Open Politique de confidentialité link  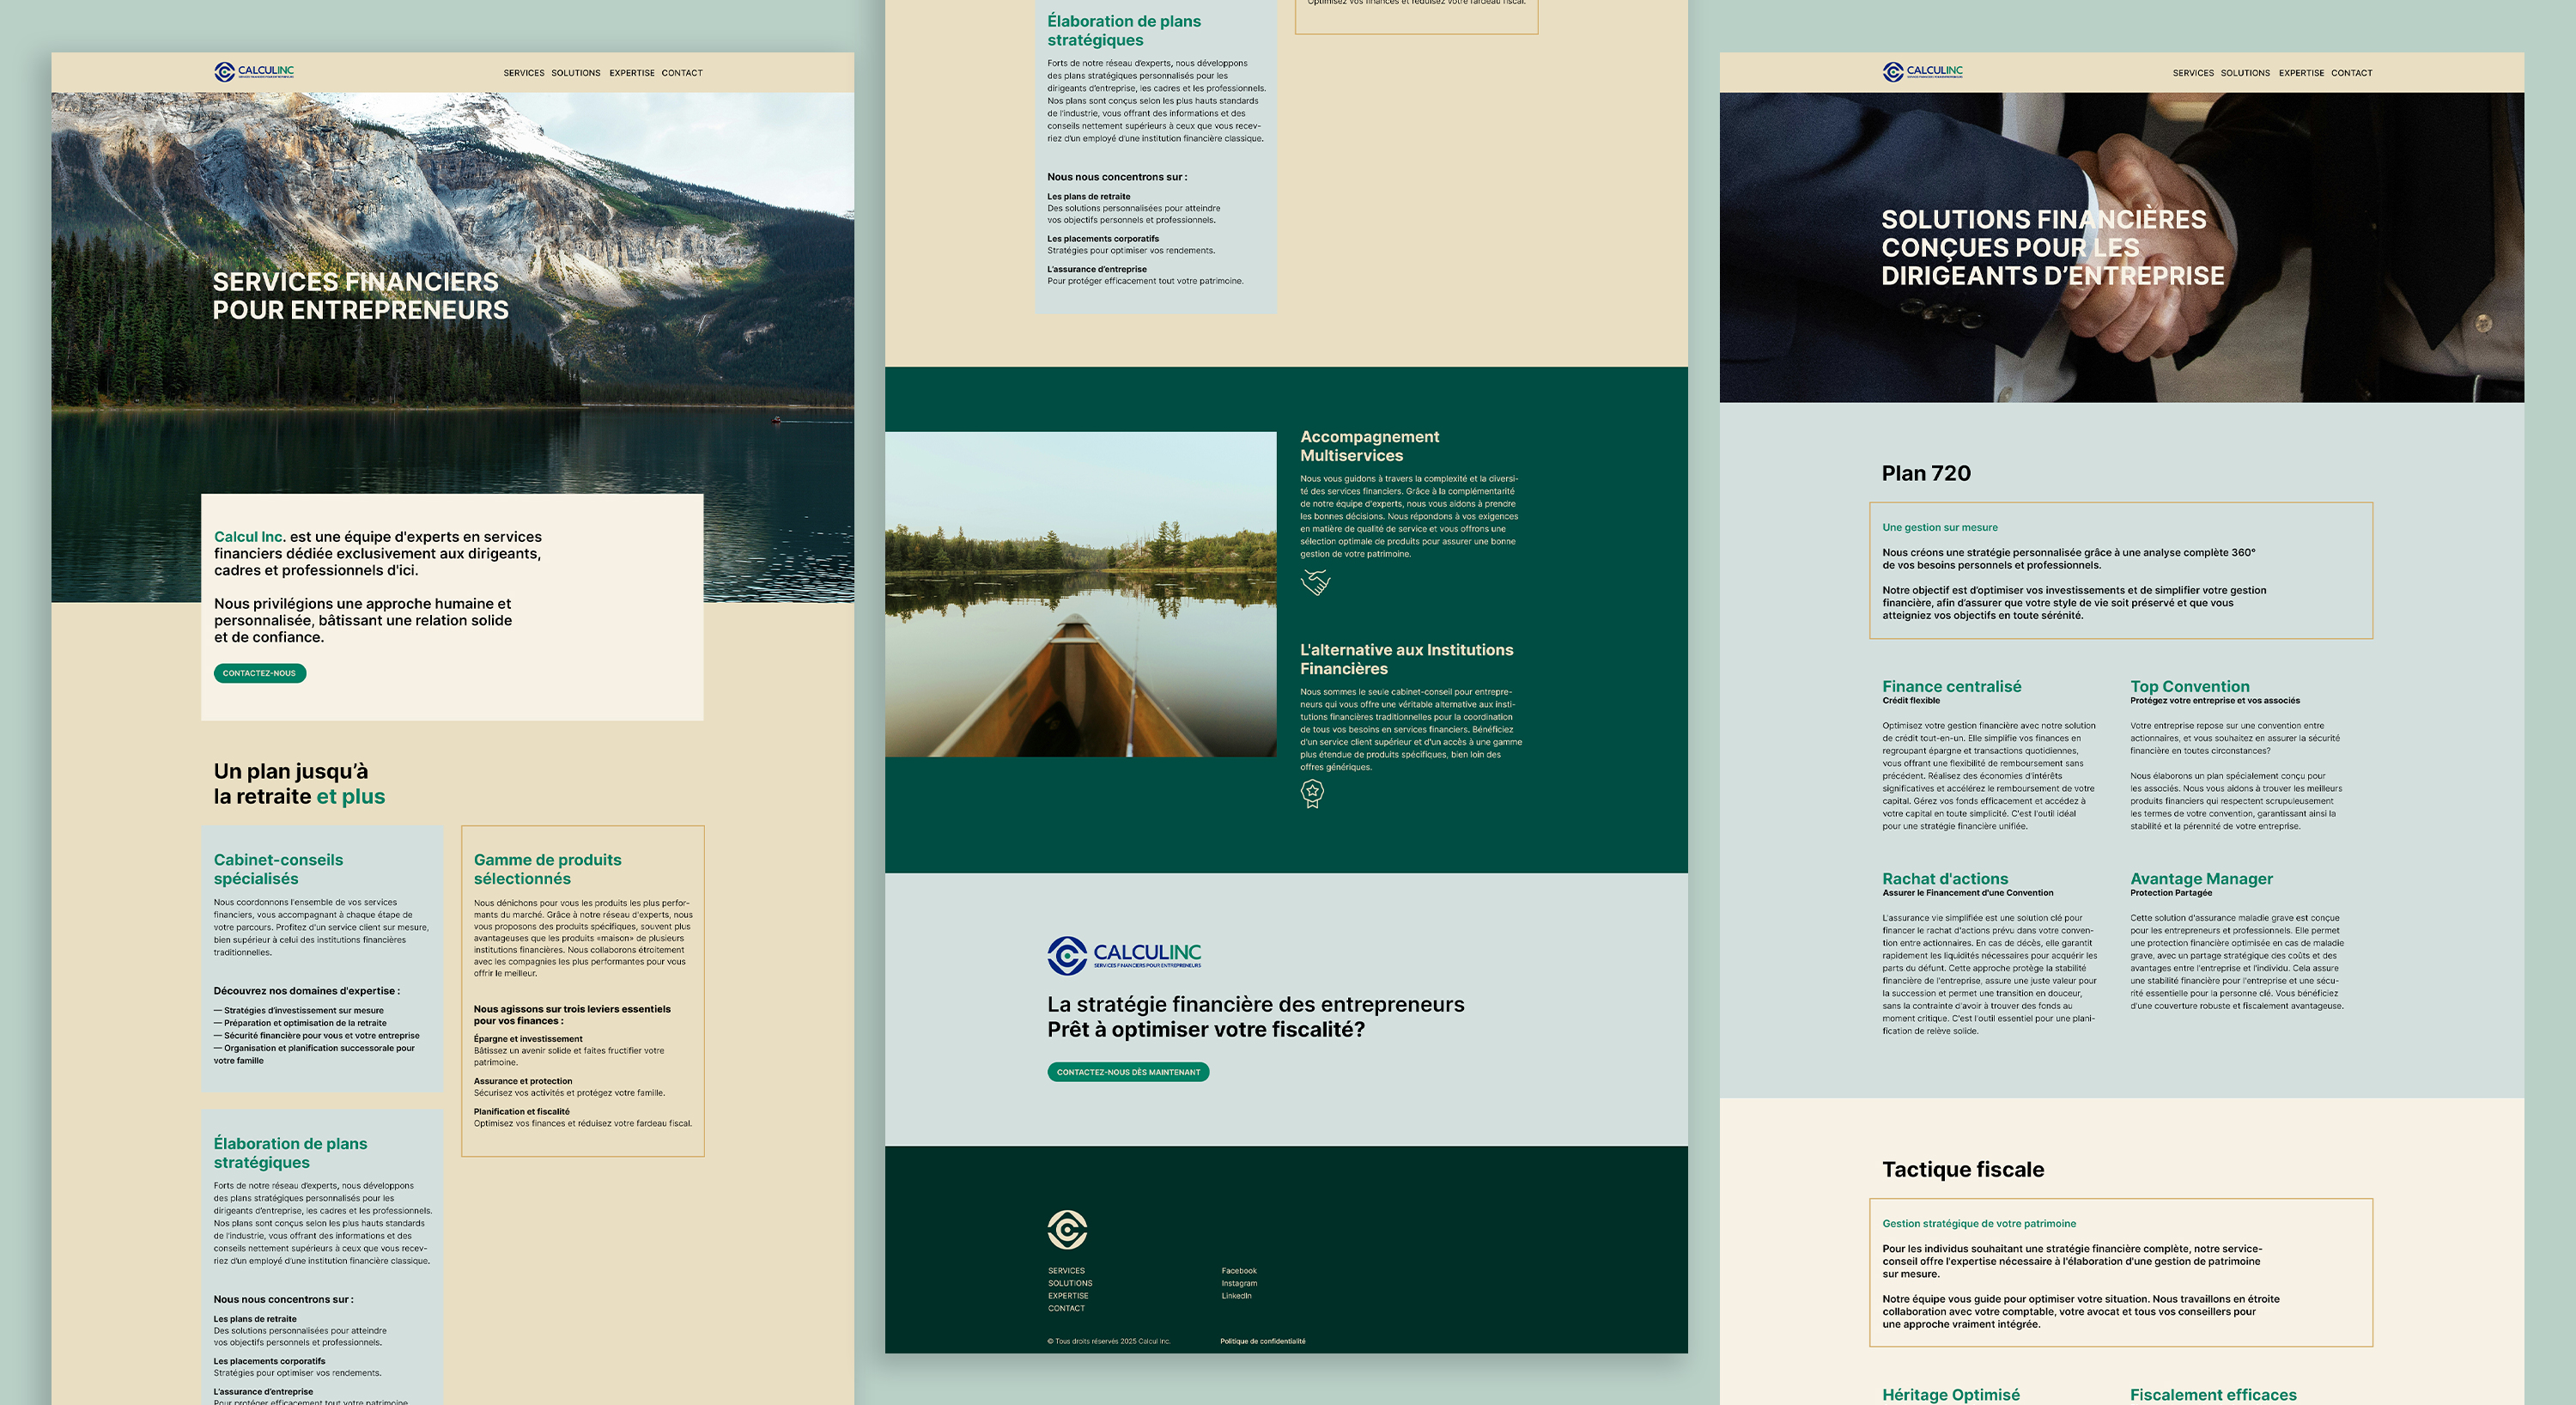coord(1262,1341)
